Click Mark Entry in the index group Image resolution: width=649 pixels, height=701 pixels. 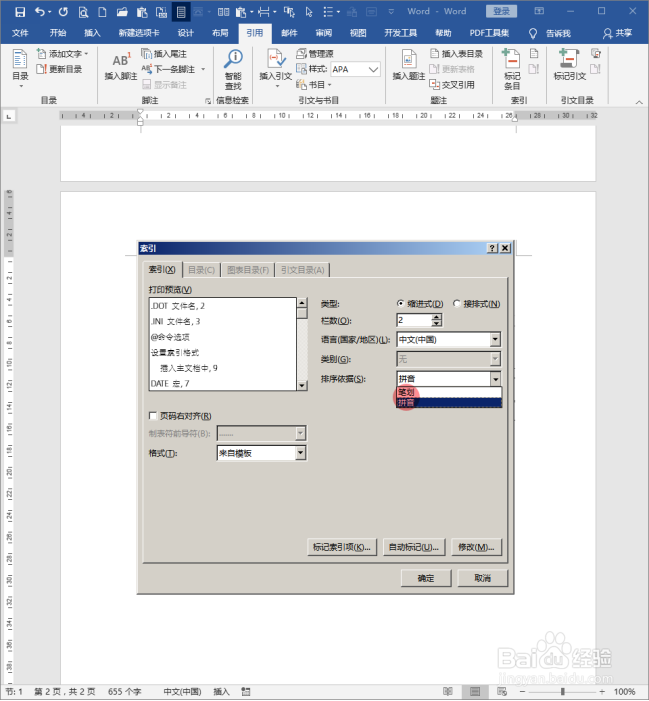512,69
